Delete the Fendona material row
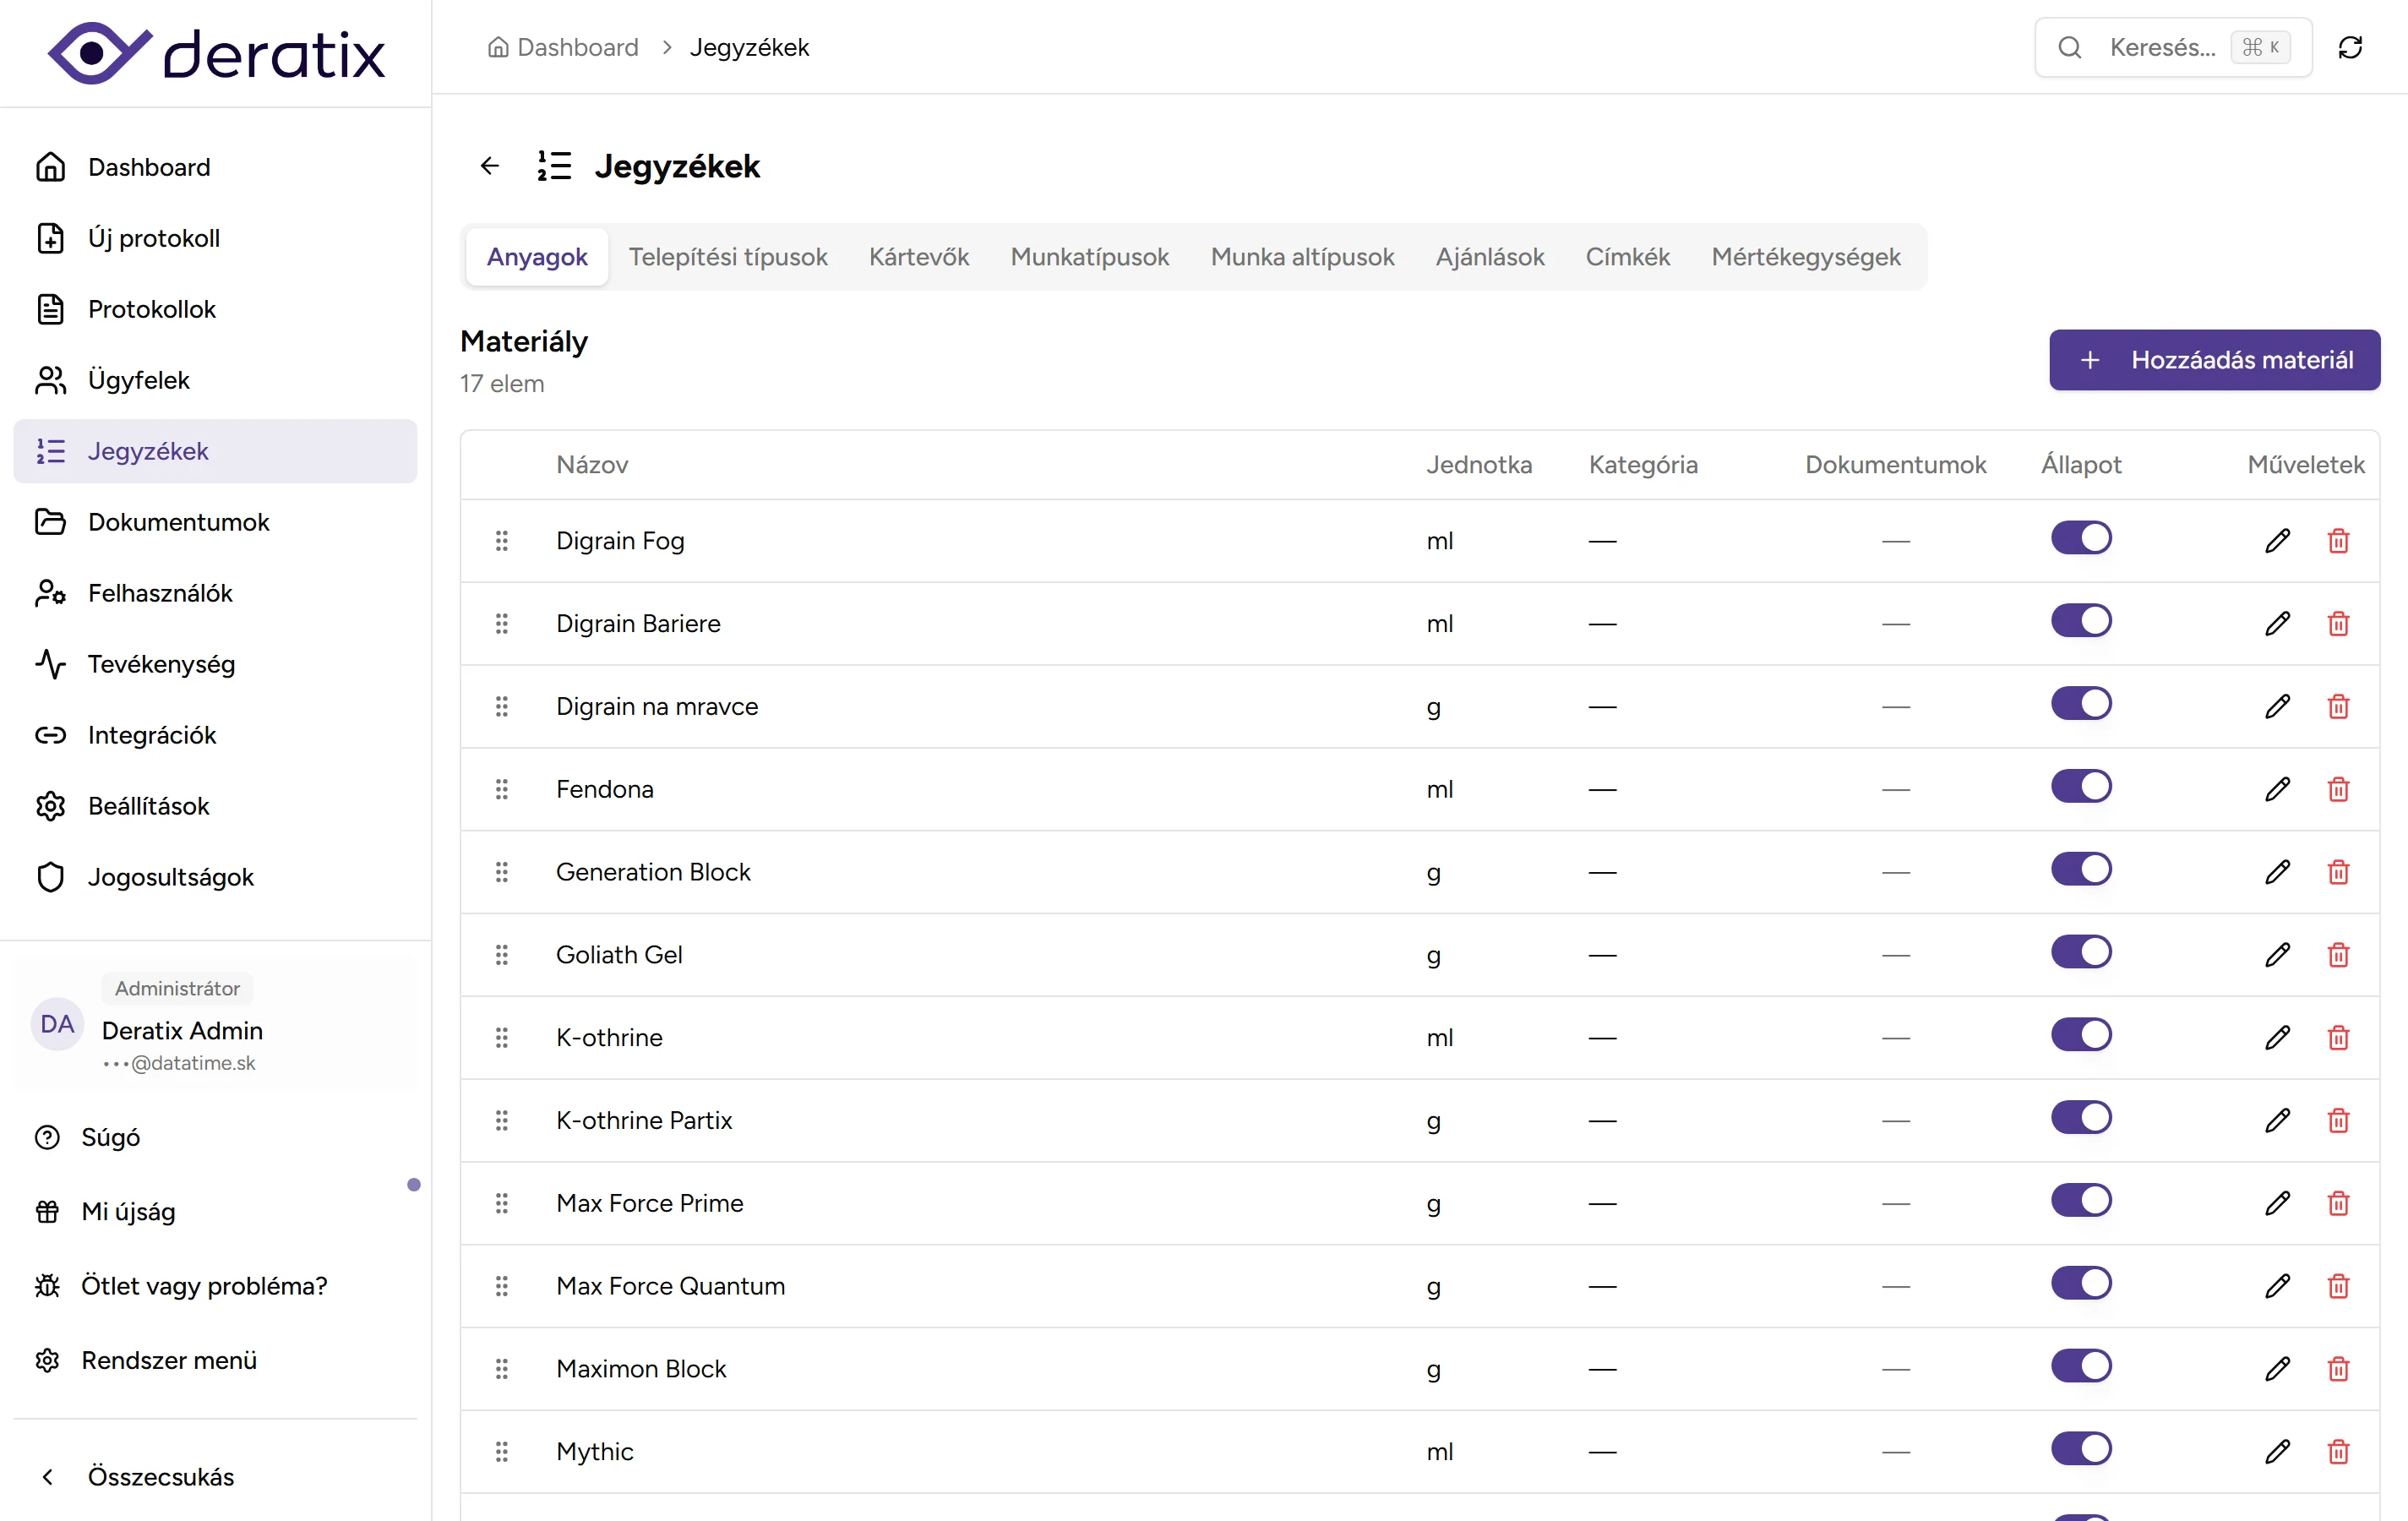The width and height of the screenshot is (2408, 1521). [2338, 789]
